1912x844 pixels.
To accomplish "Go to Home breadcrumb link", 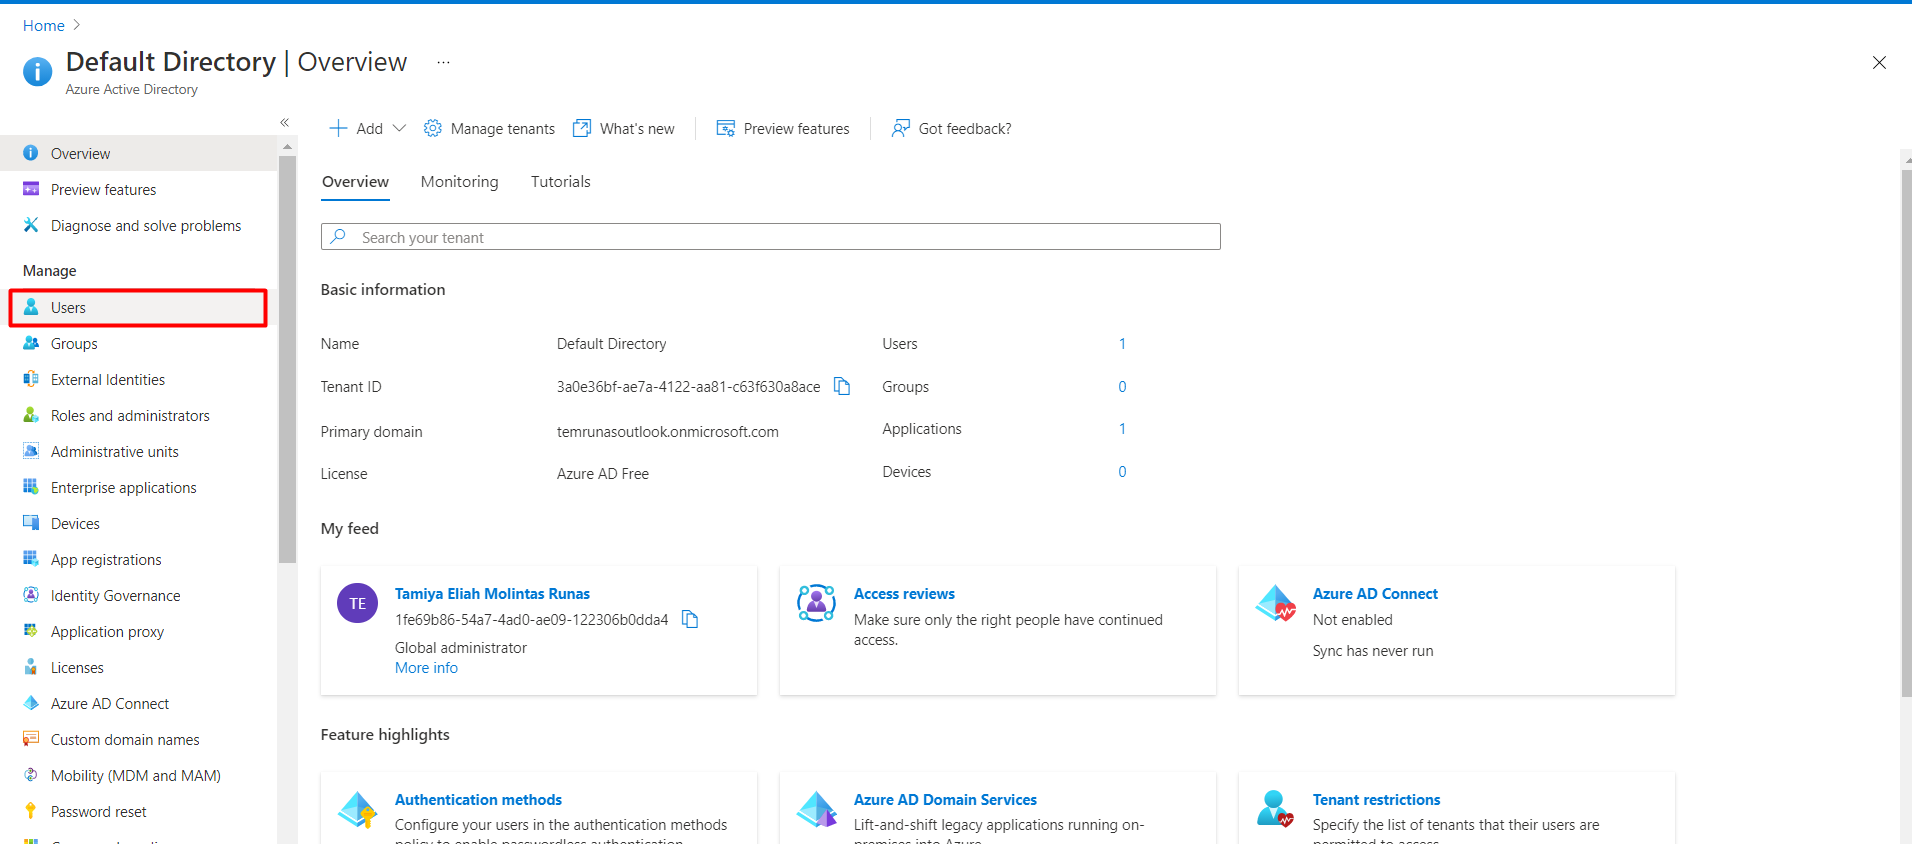I will click(x=44, y=25).
